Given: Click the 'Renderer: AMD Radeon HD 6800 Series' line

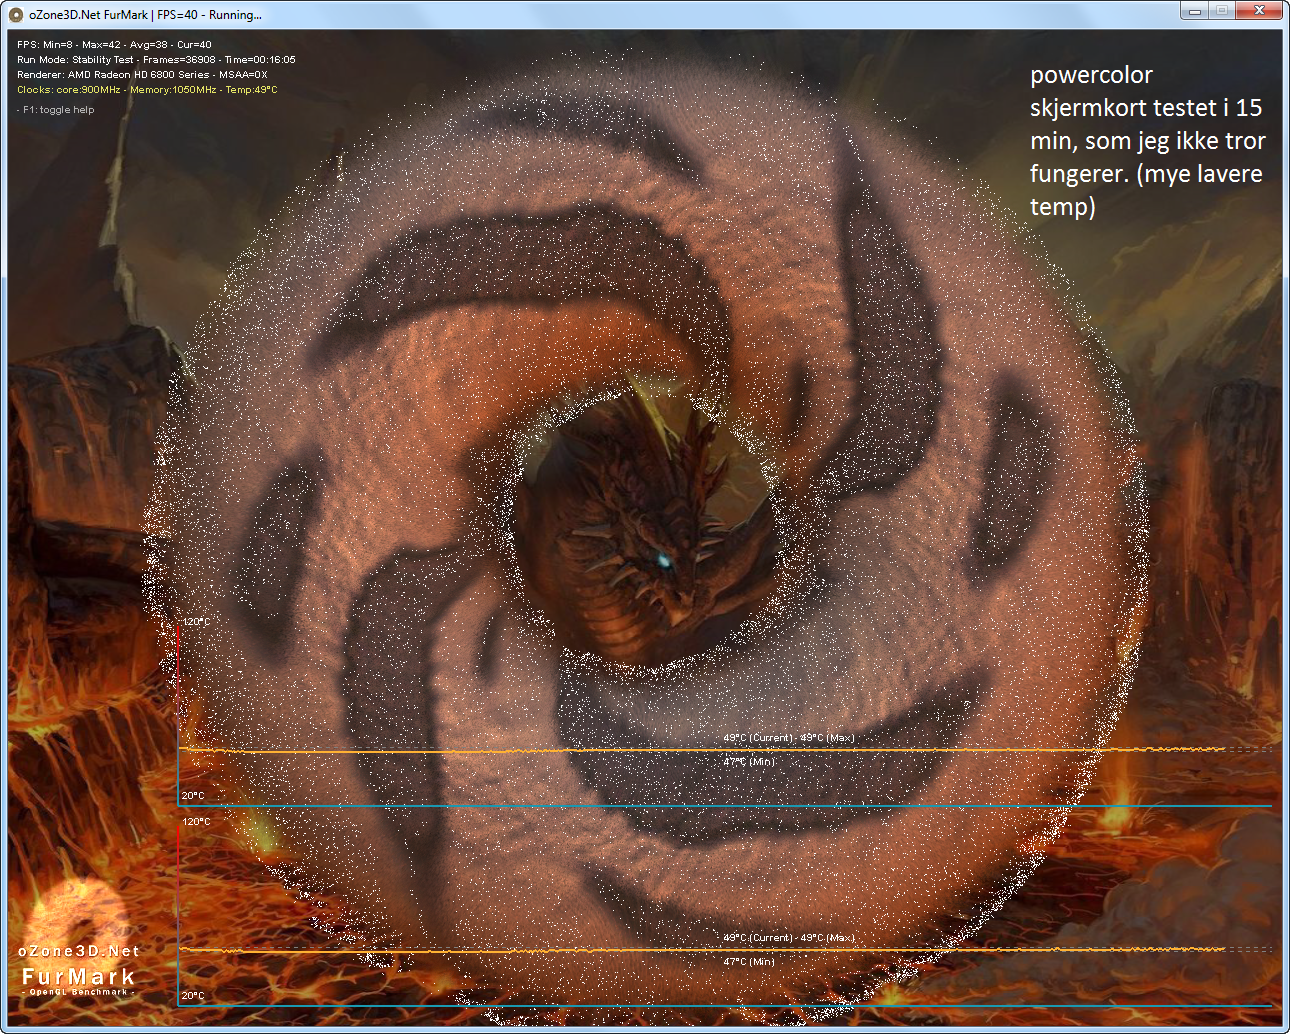Looking at the screenshot, I should click(142, 75).
